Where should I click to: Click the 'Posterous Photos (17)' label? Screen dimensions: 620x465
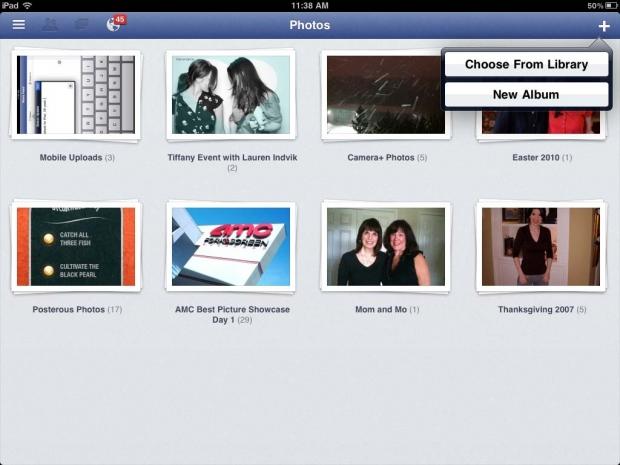[77, 309]
